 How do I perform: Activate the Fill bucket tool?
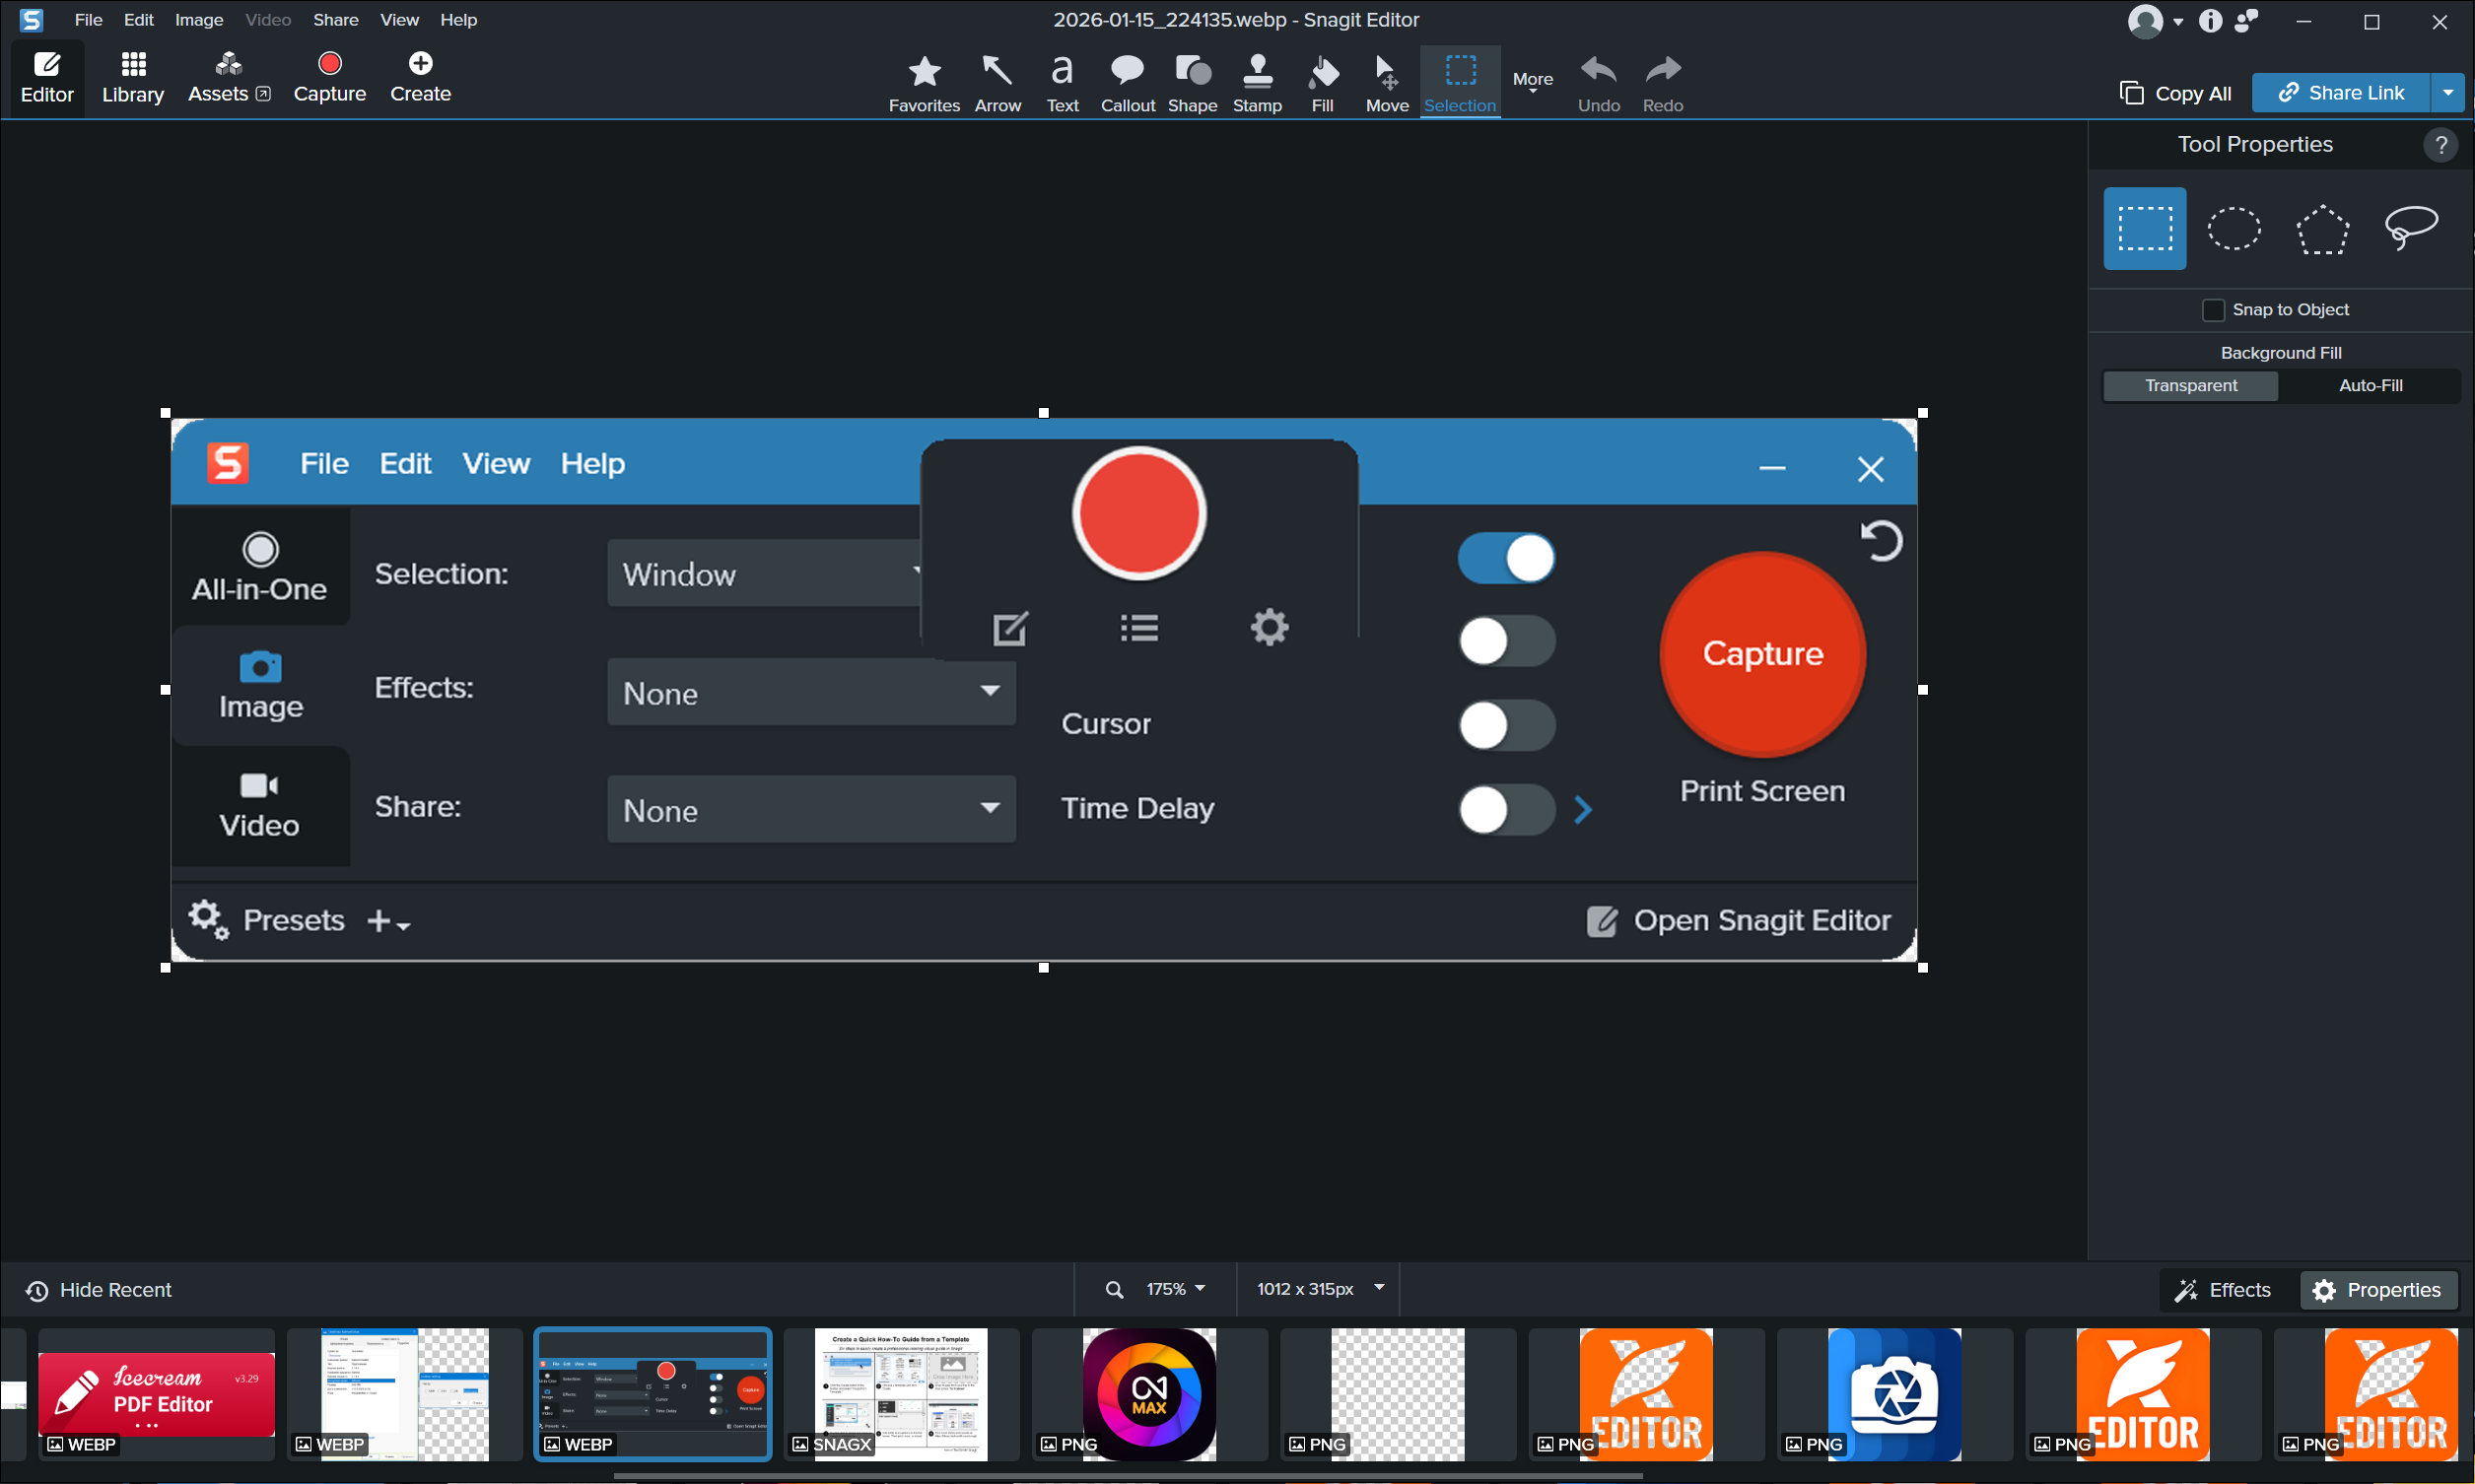[x=1321, y=82]
